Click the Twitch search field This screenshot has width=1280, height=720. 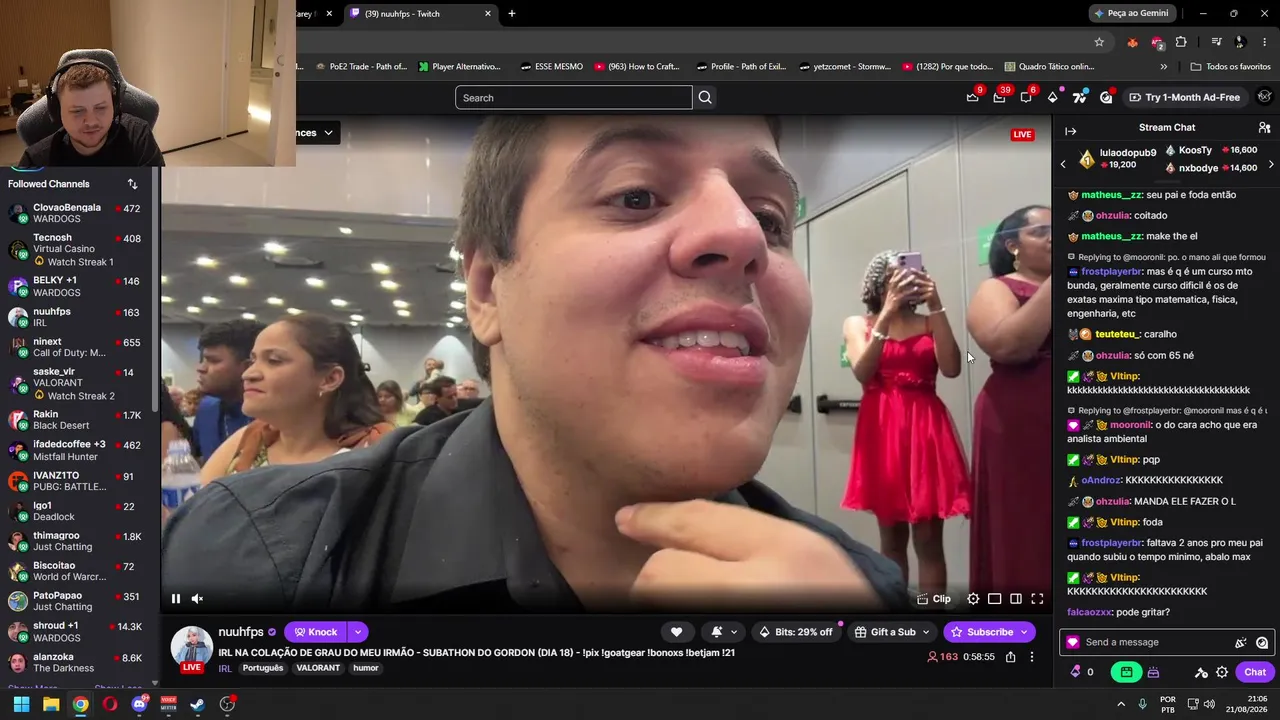point(574,97)
